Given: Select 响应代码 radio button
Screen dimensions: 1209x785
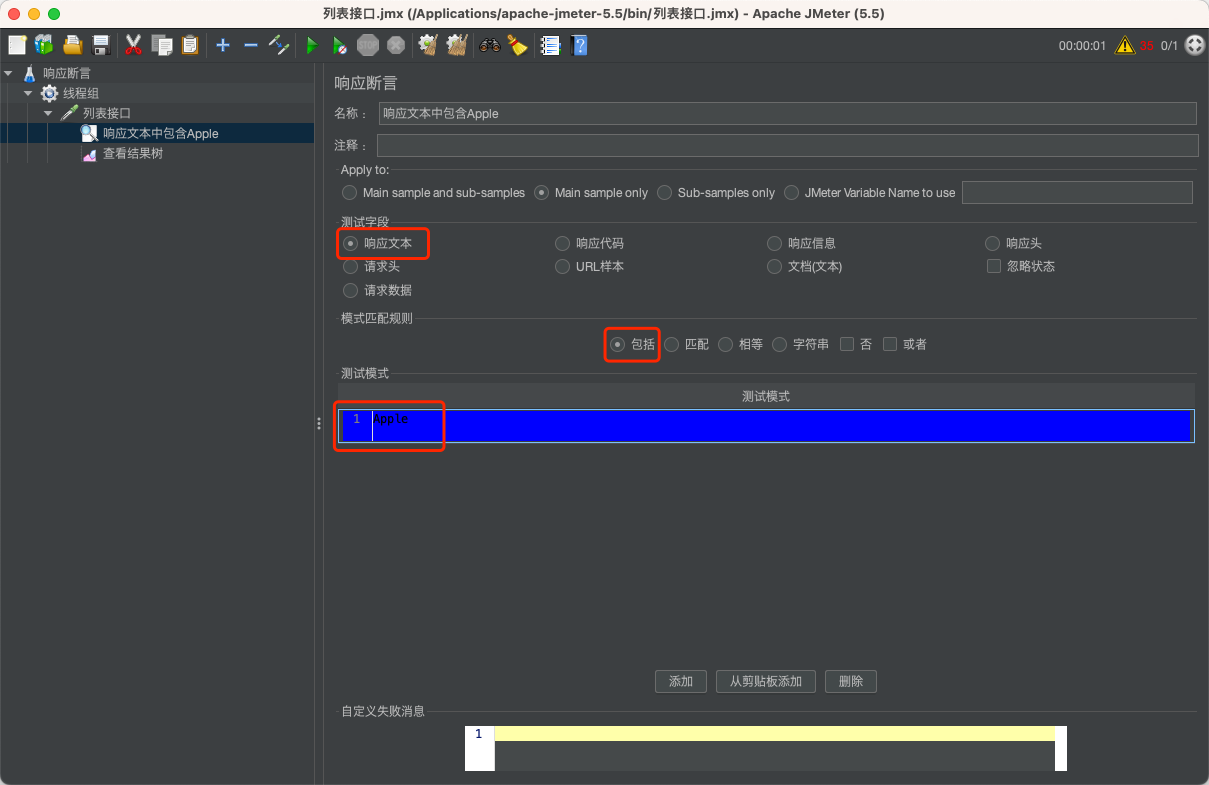Looking at the screenshot, I should 563,243.
